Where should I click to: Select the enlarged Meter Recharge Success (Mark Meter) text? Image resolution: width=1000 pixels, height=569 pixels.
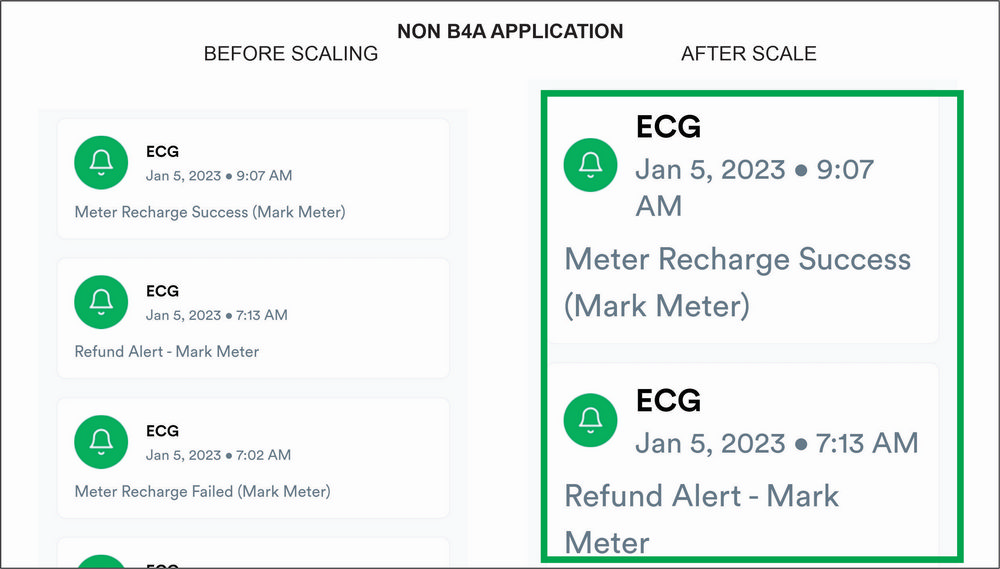pos(737,282)
